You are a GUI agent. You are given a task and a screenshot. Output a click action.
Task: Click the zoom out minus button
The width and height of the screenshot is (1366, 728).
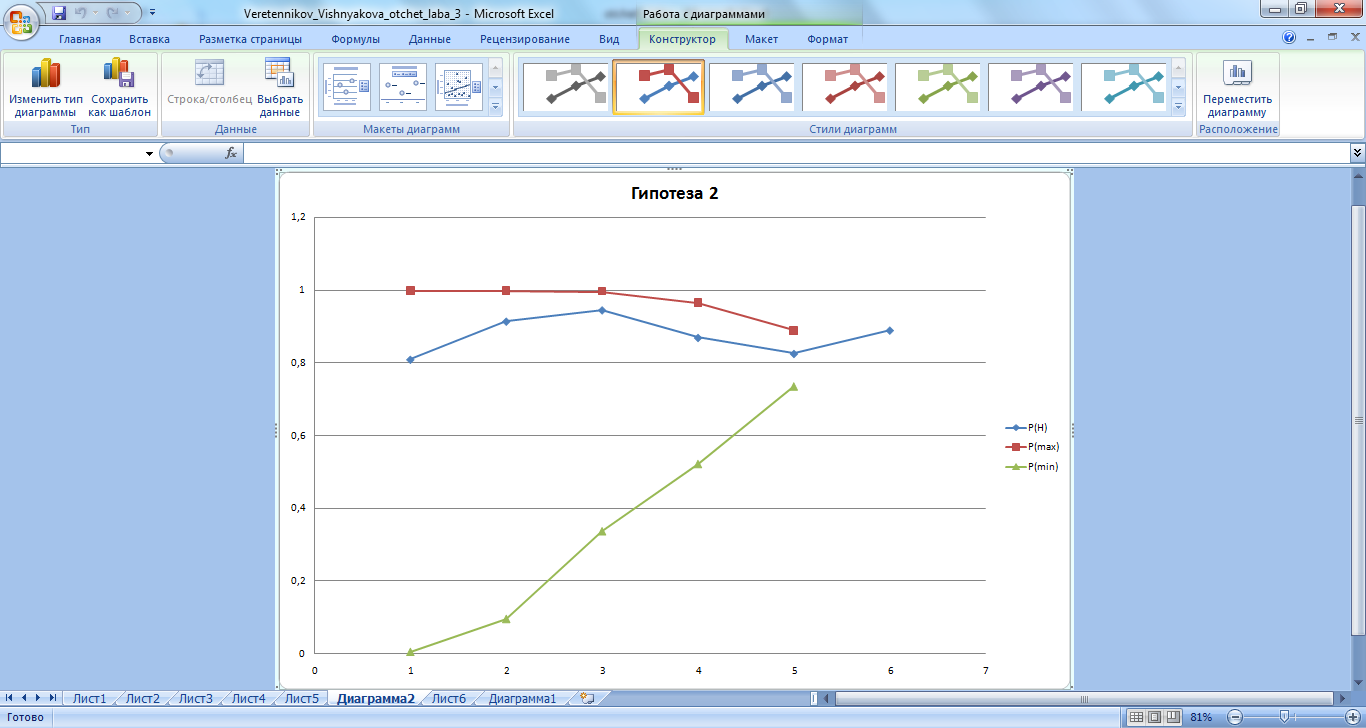point(1235,717)
